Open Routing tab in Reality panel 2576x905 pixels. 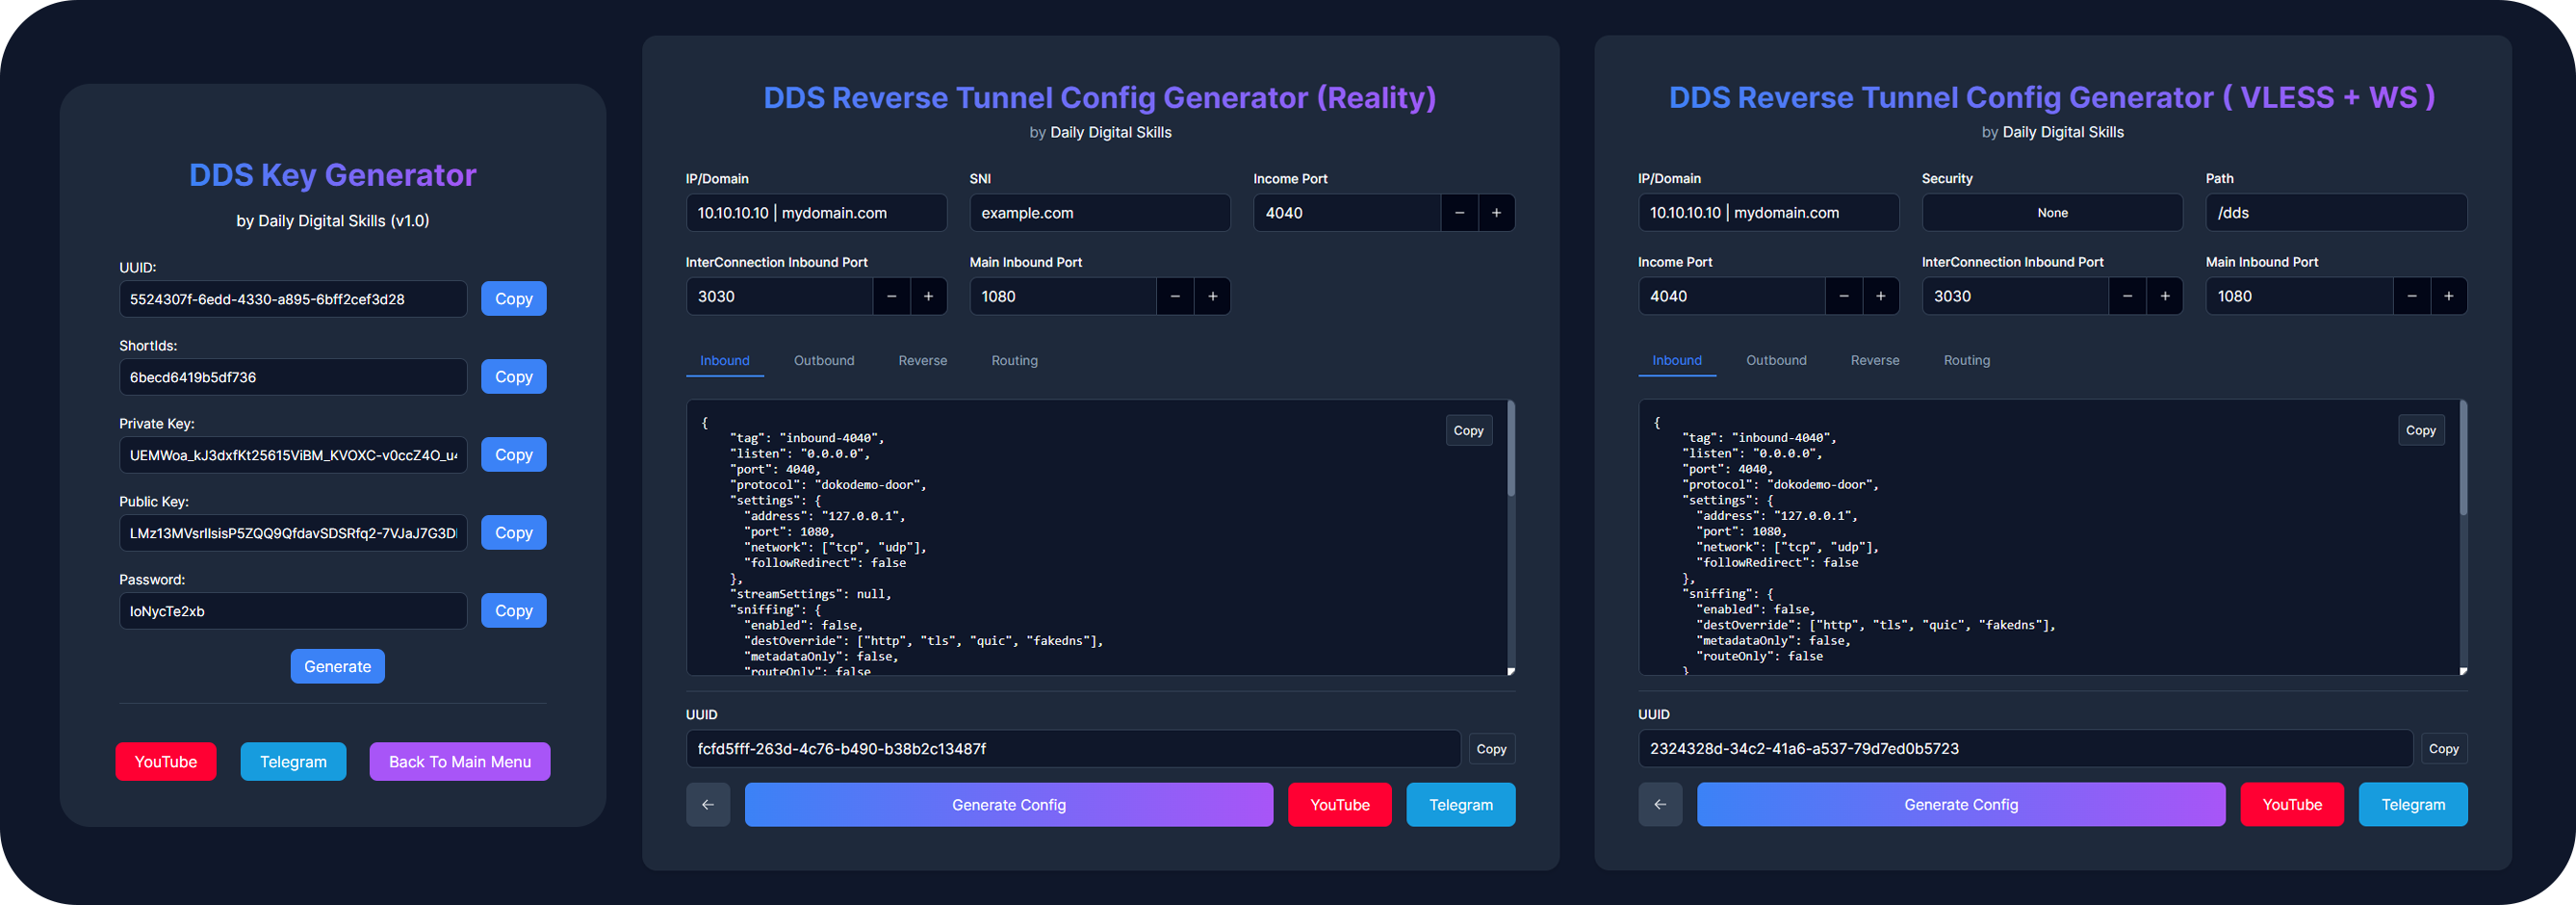(1014, 361)
